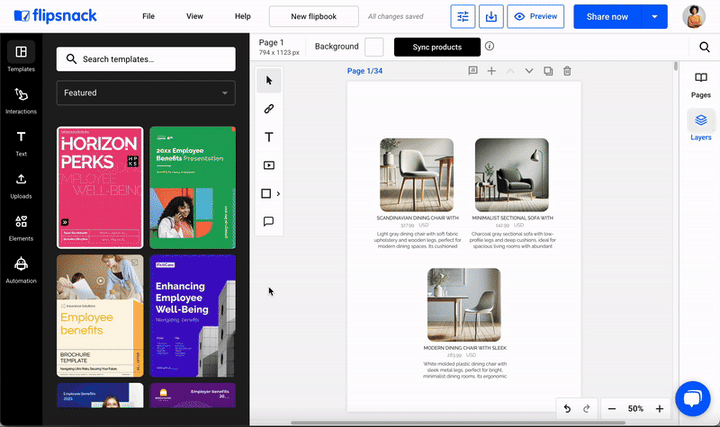Click the 'SCANDINAVIAN DINING CHAIR WITH' title text
This screenshot has height=427, width=720.
[417, 218]
